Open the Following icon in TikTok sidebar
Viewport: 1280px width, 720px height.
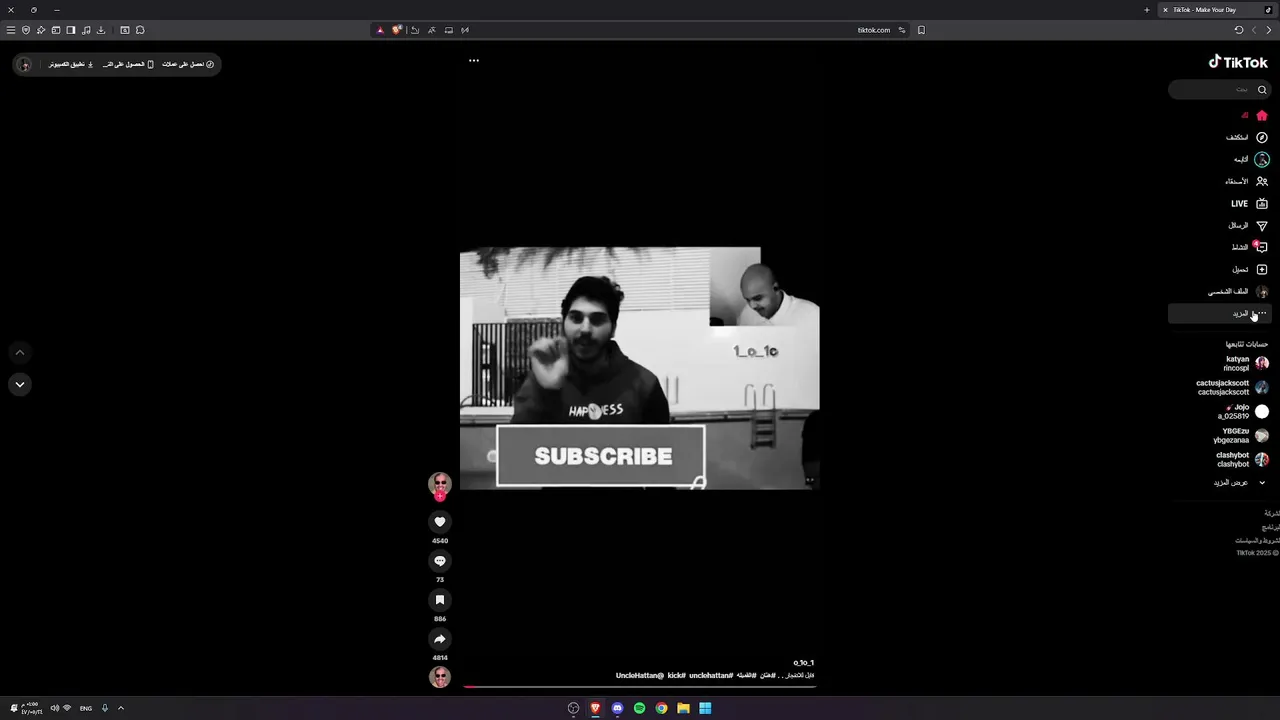tap(1262, 160)
